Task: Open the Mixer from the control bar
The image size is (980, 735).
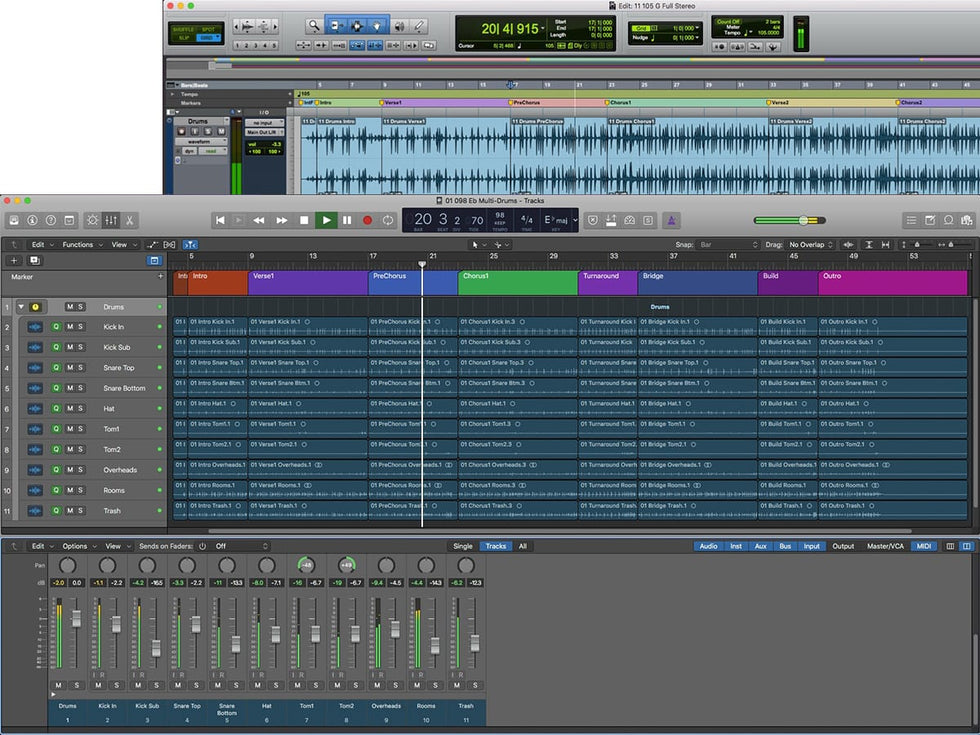Action: point(111,220)
